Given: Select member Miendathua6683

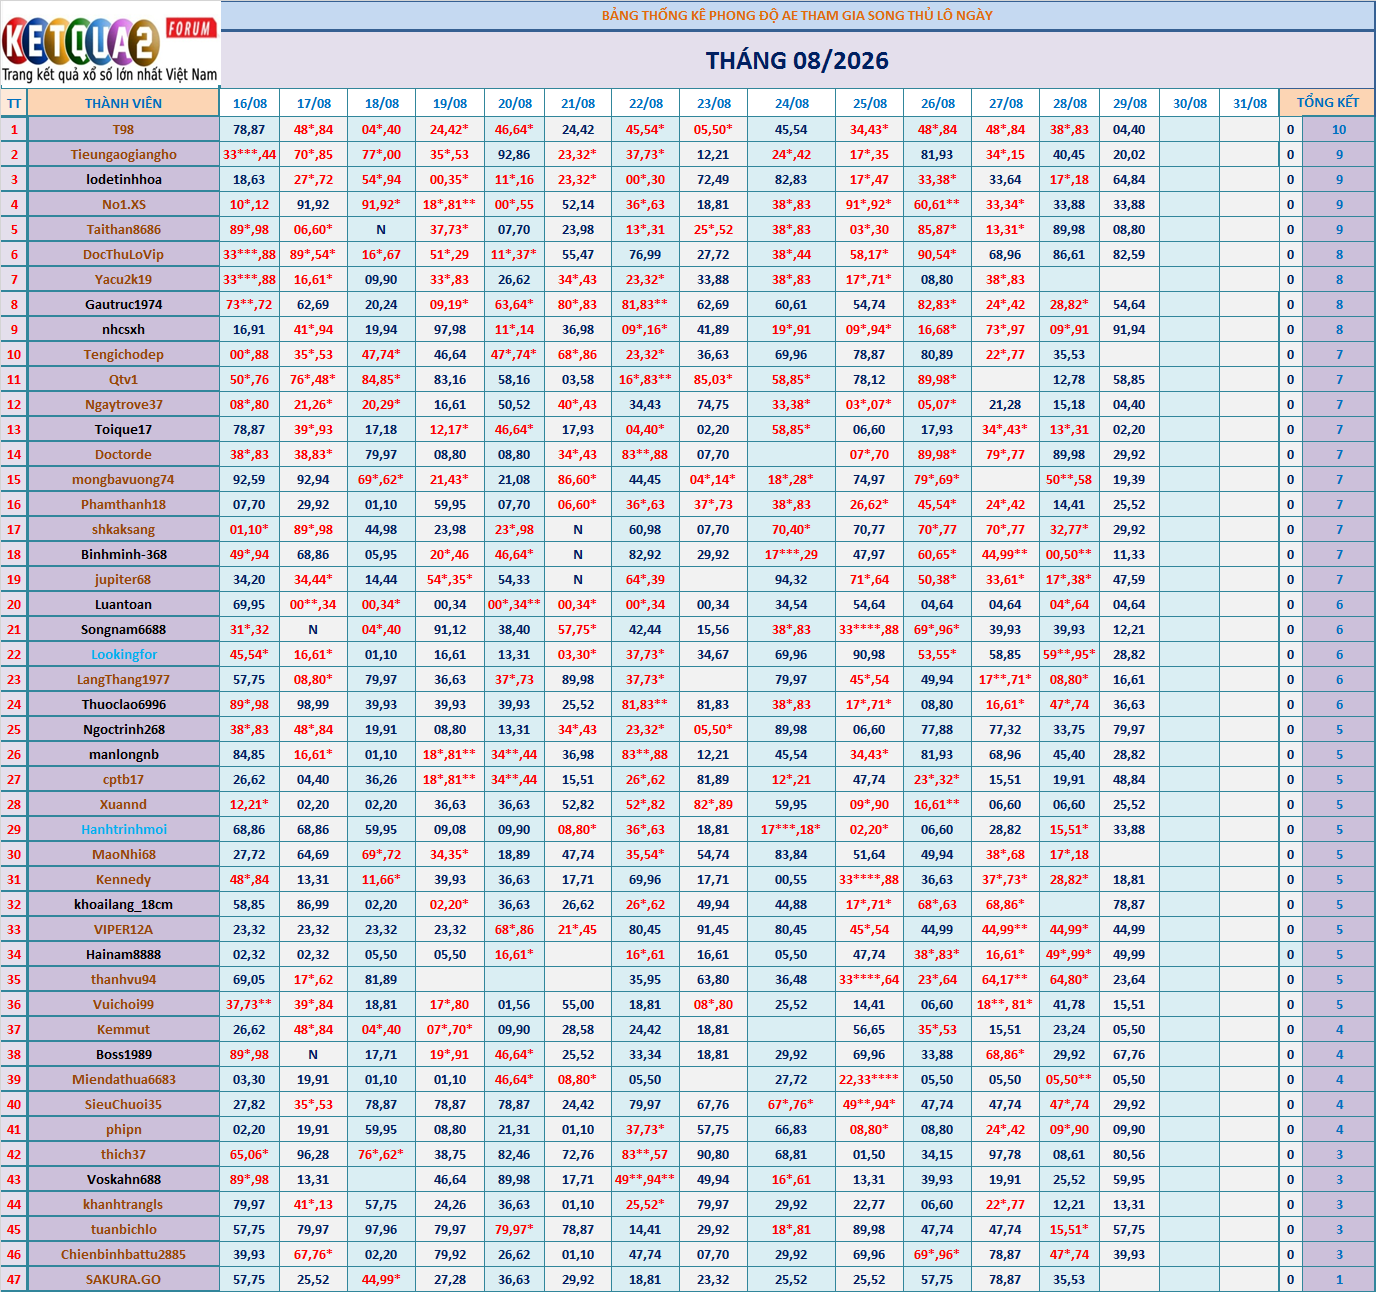Looking at the screenshot, I should click(x=123, y=1079).
